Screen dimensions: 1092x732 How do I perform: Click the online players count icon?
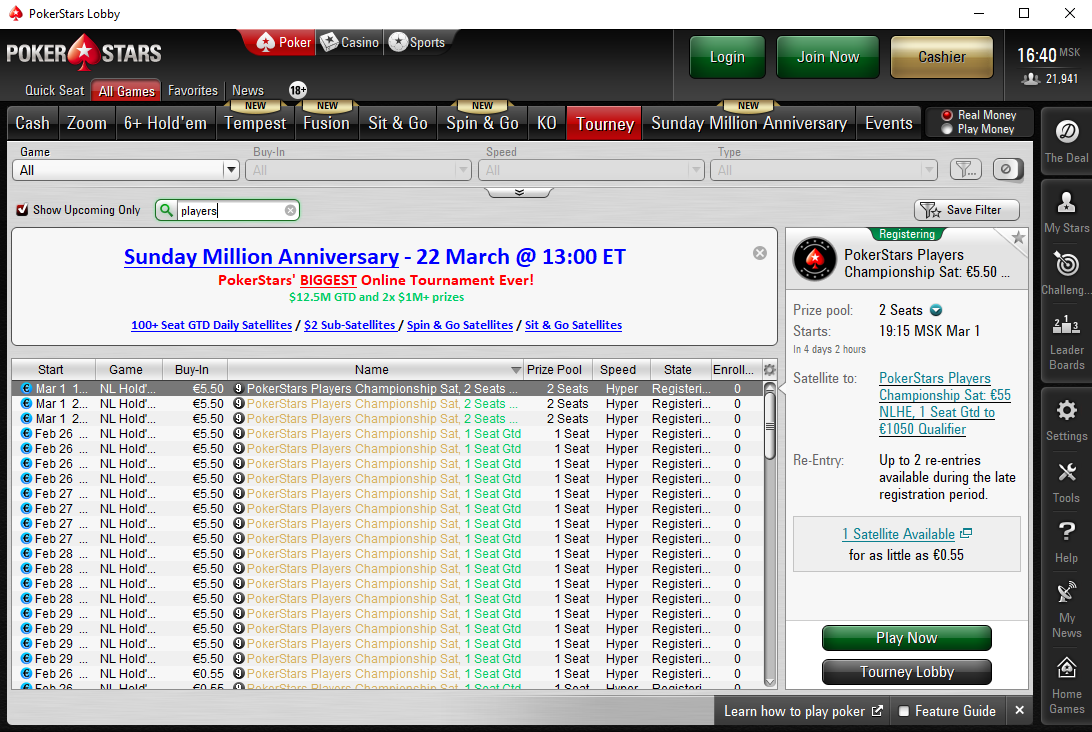1031,79
